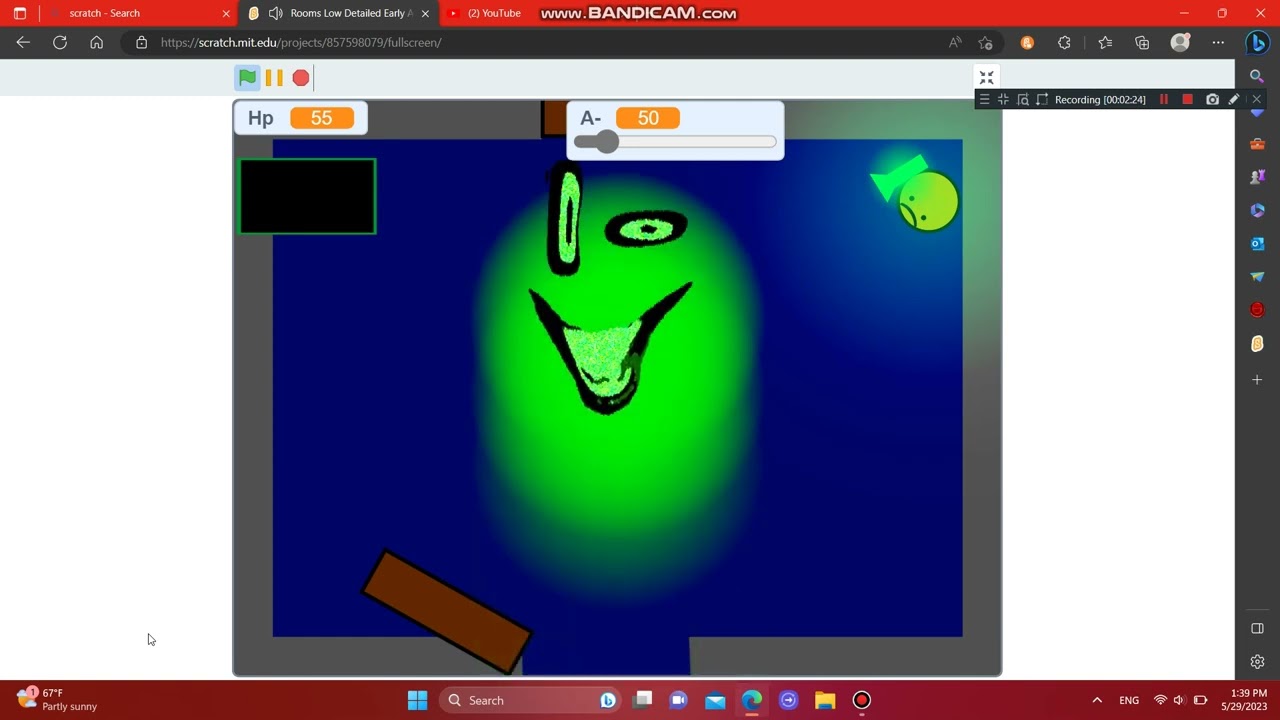This screenshot has width=1280, height=720.
Task: Mute the audio-playing tab via speaker icon
Action: point(275,13)
